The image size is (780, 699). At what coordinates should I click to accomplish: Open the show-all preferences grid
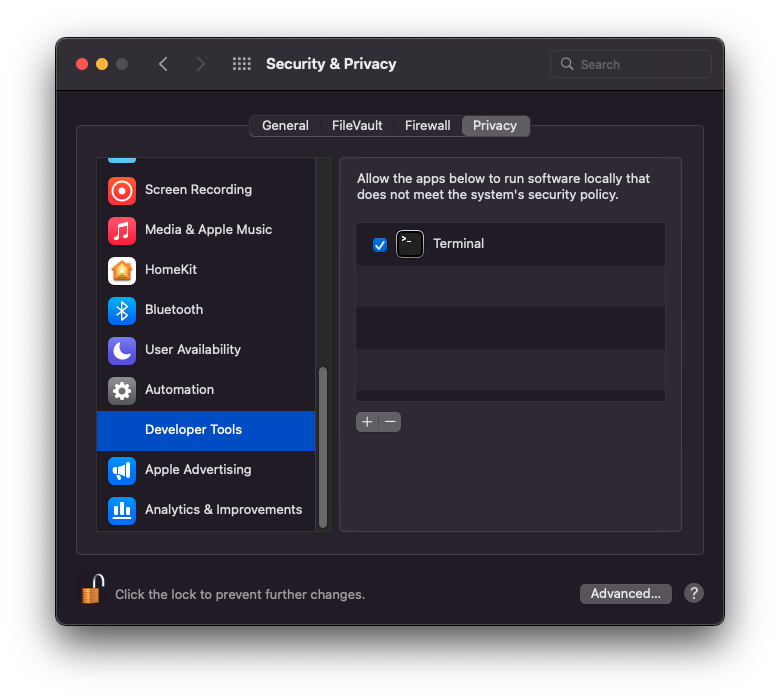242,64
